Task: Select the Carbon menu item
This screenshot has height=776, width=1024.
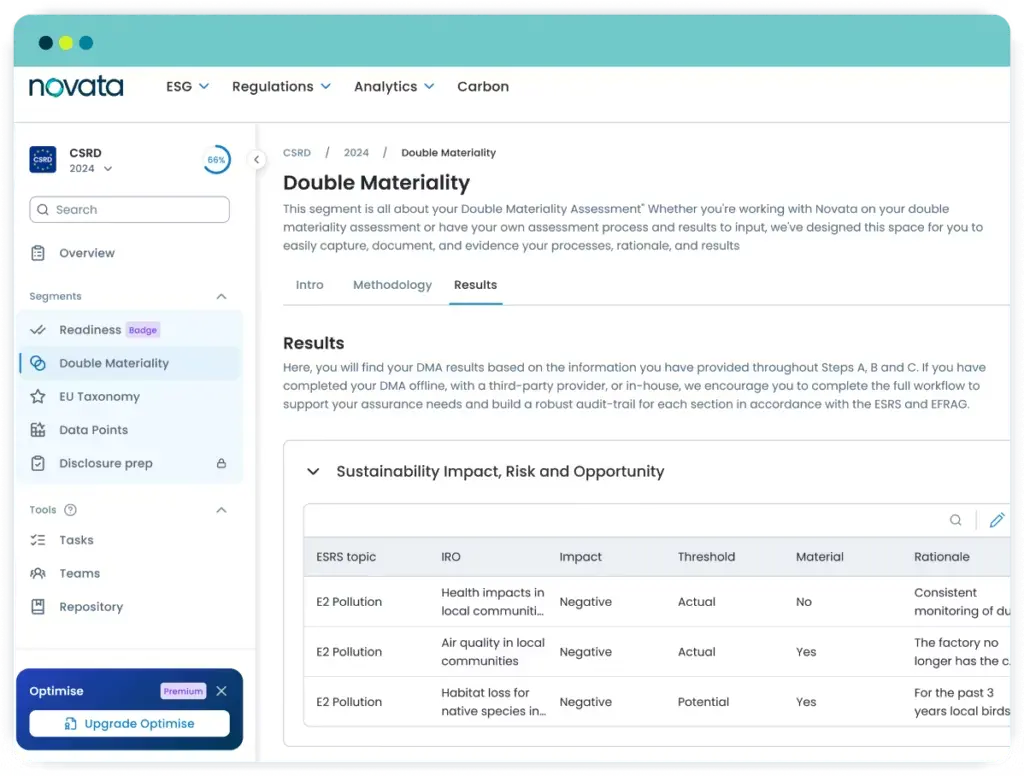Action: point(483,86)
